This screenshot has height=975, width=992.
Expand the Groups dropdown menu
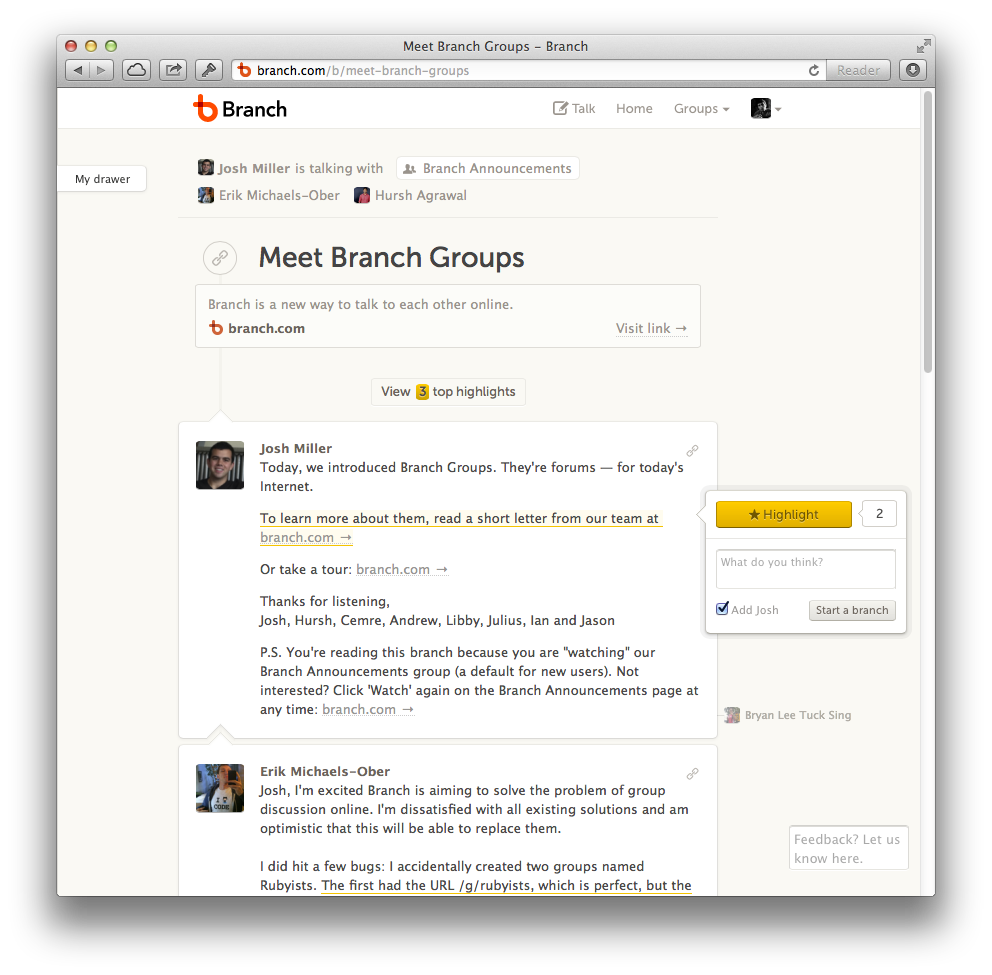tap(701, 108)
